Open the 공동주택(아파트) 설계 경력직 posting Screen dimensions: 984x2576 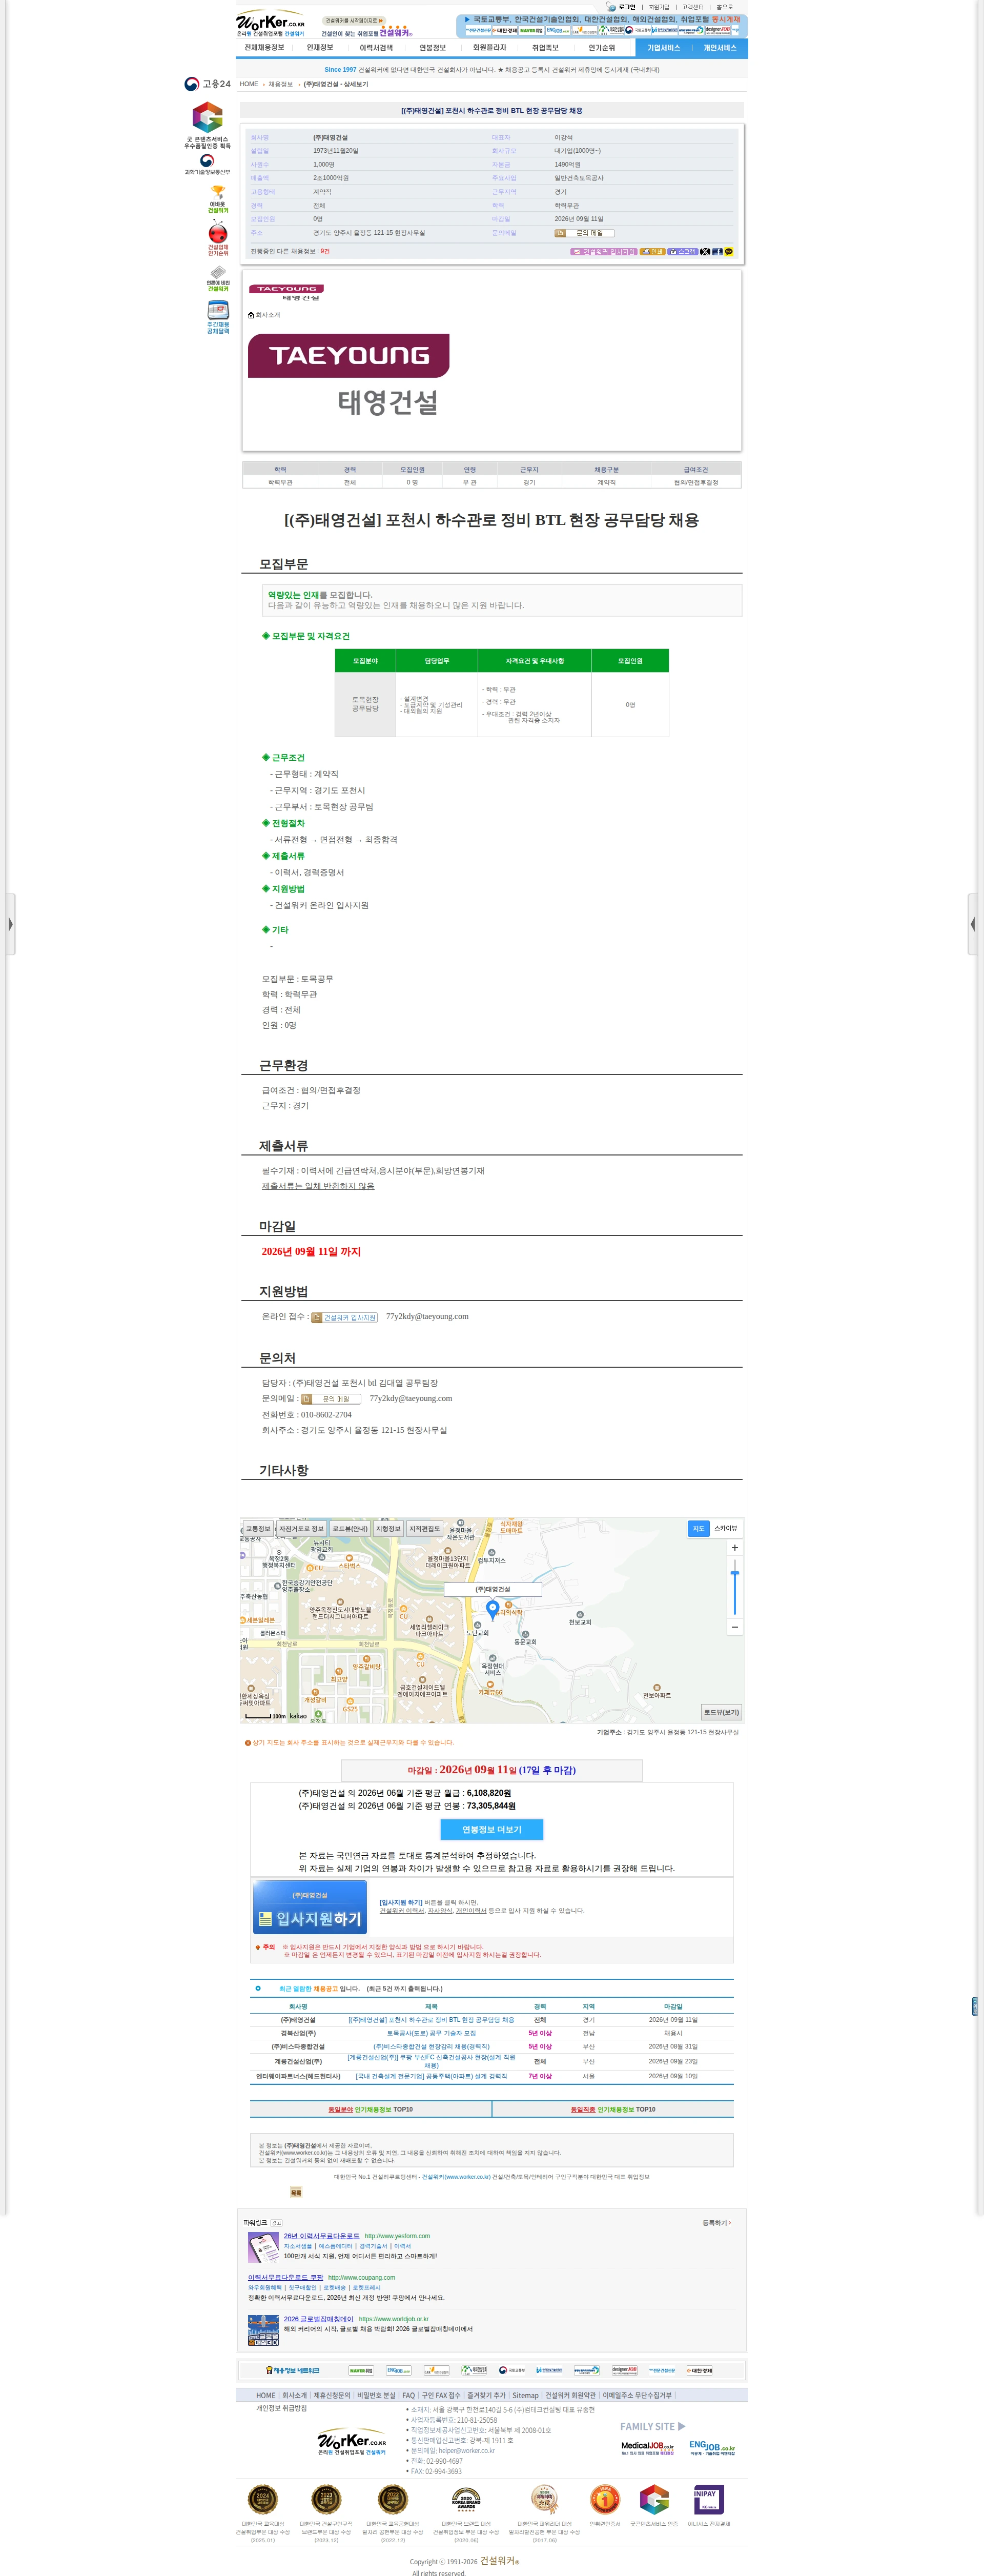pyautogui.click(x=431, y=2076)
